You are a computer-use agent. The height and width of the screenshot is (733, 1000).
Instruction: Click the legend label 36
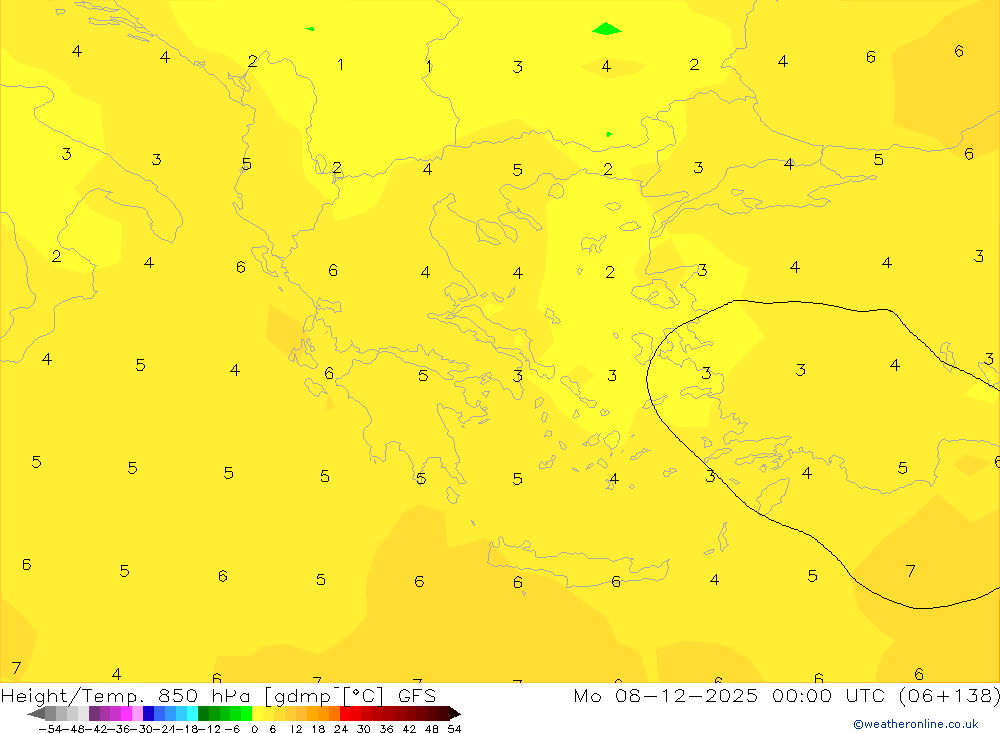[x=386, y=729]
